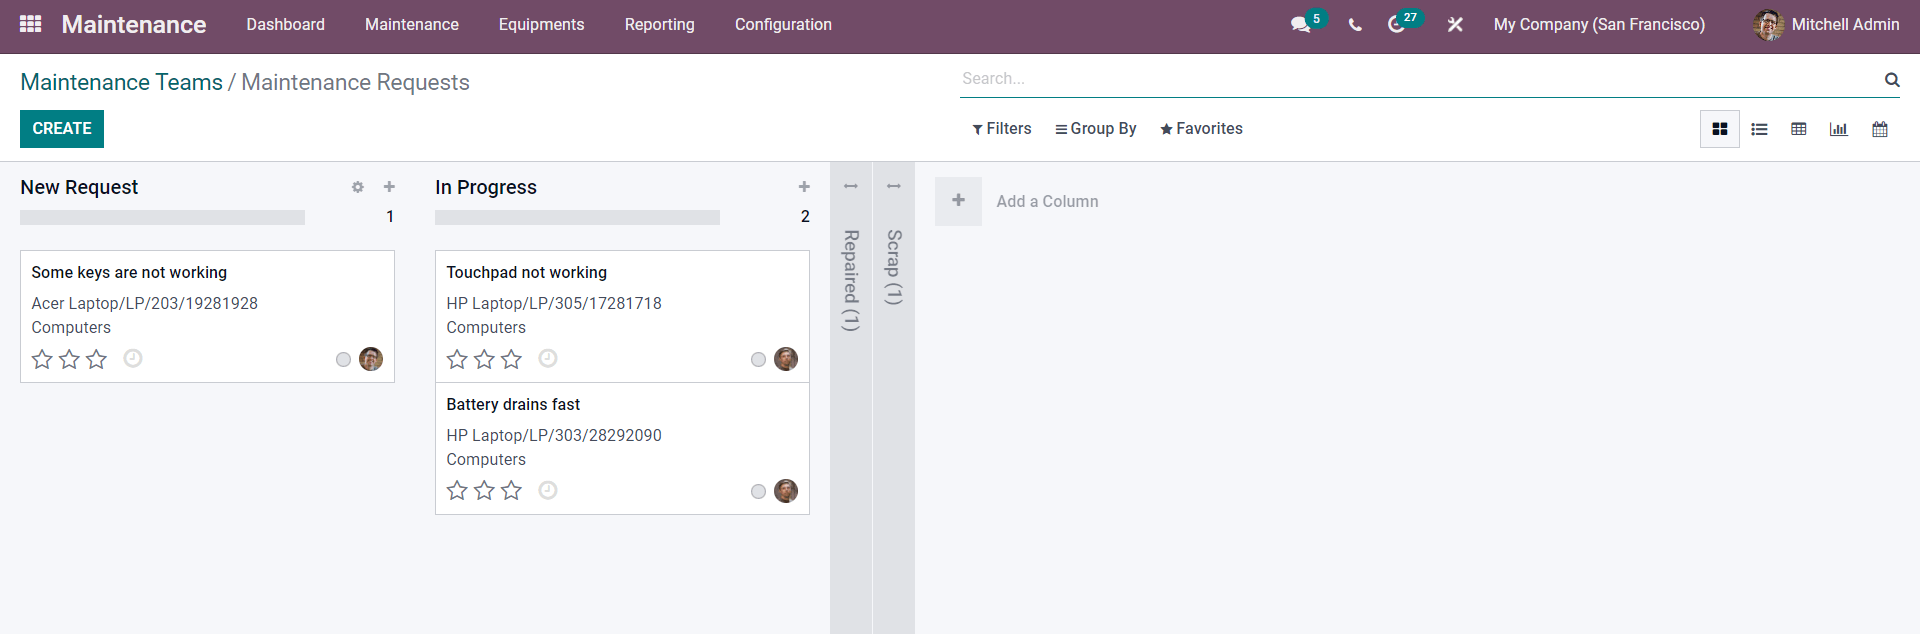Open kanban state dot on Some keys are not working

pyautogui.click(x=343, y=360)
